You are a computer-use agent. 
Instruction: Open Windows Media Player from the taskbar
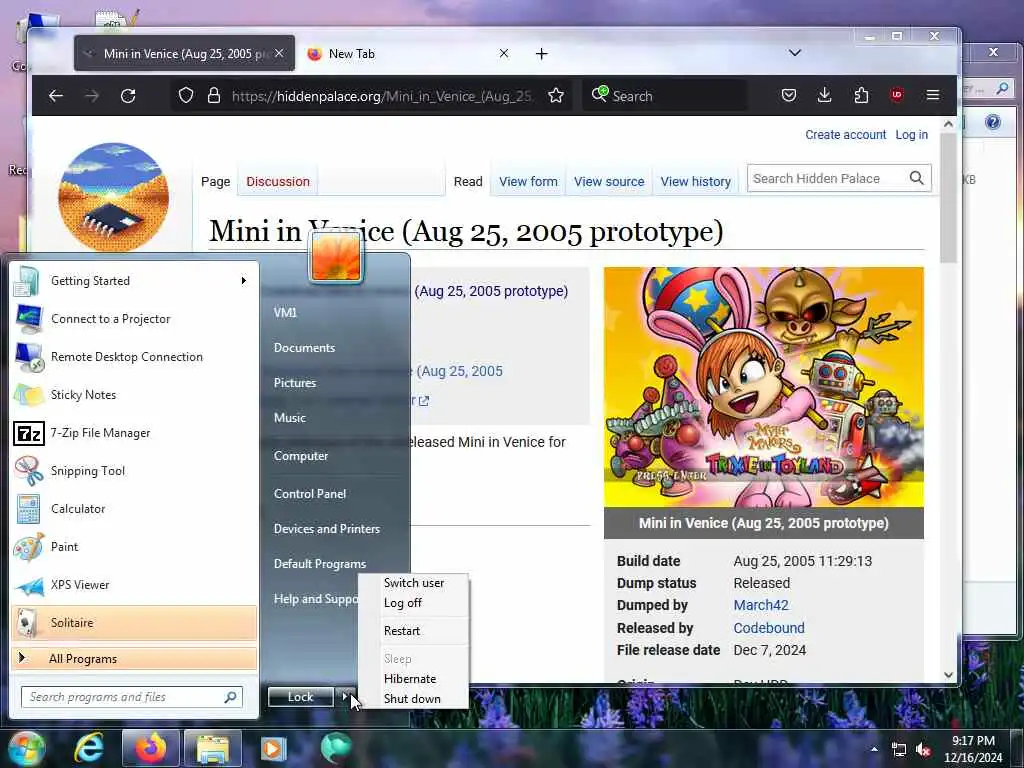coord(274,748)
